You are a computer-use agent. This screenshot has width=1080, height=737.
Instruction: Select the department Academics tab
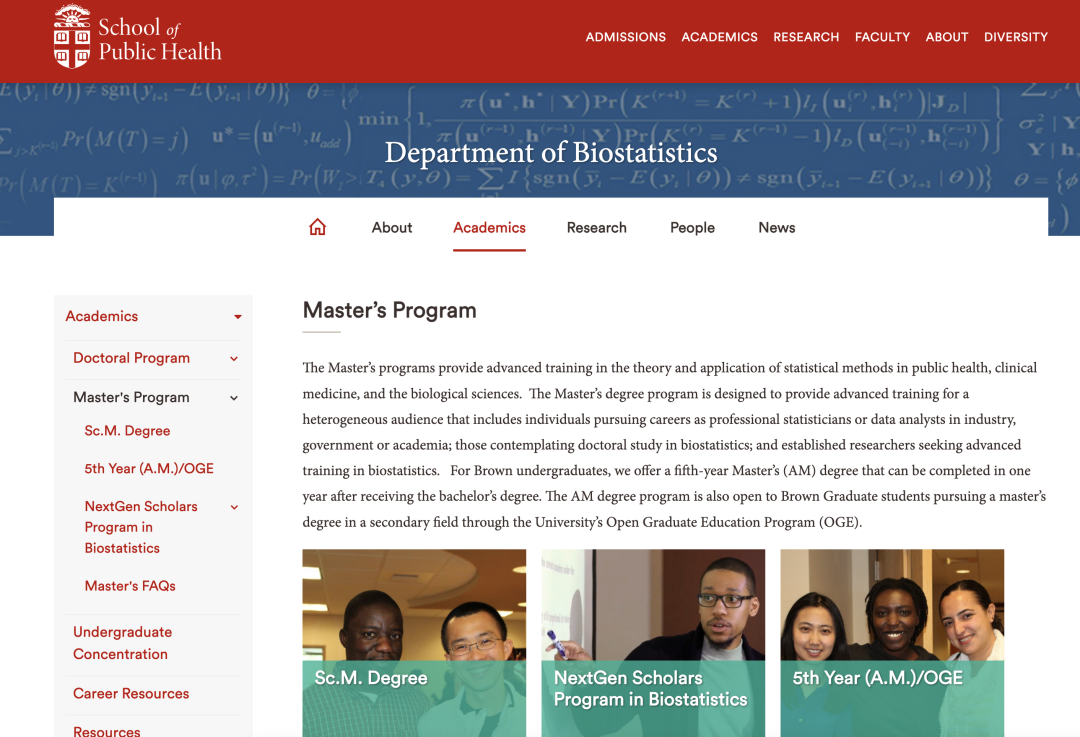489,227
